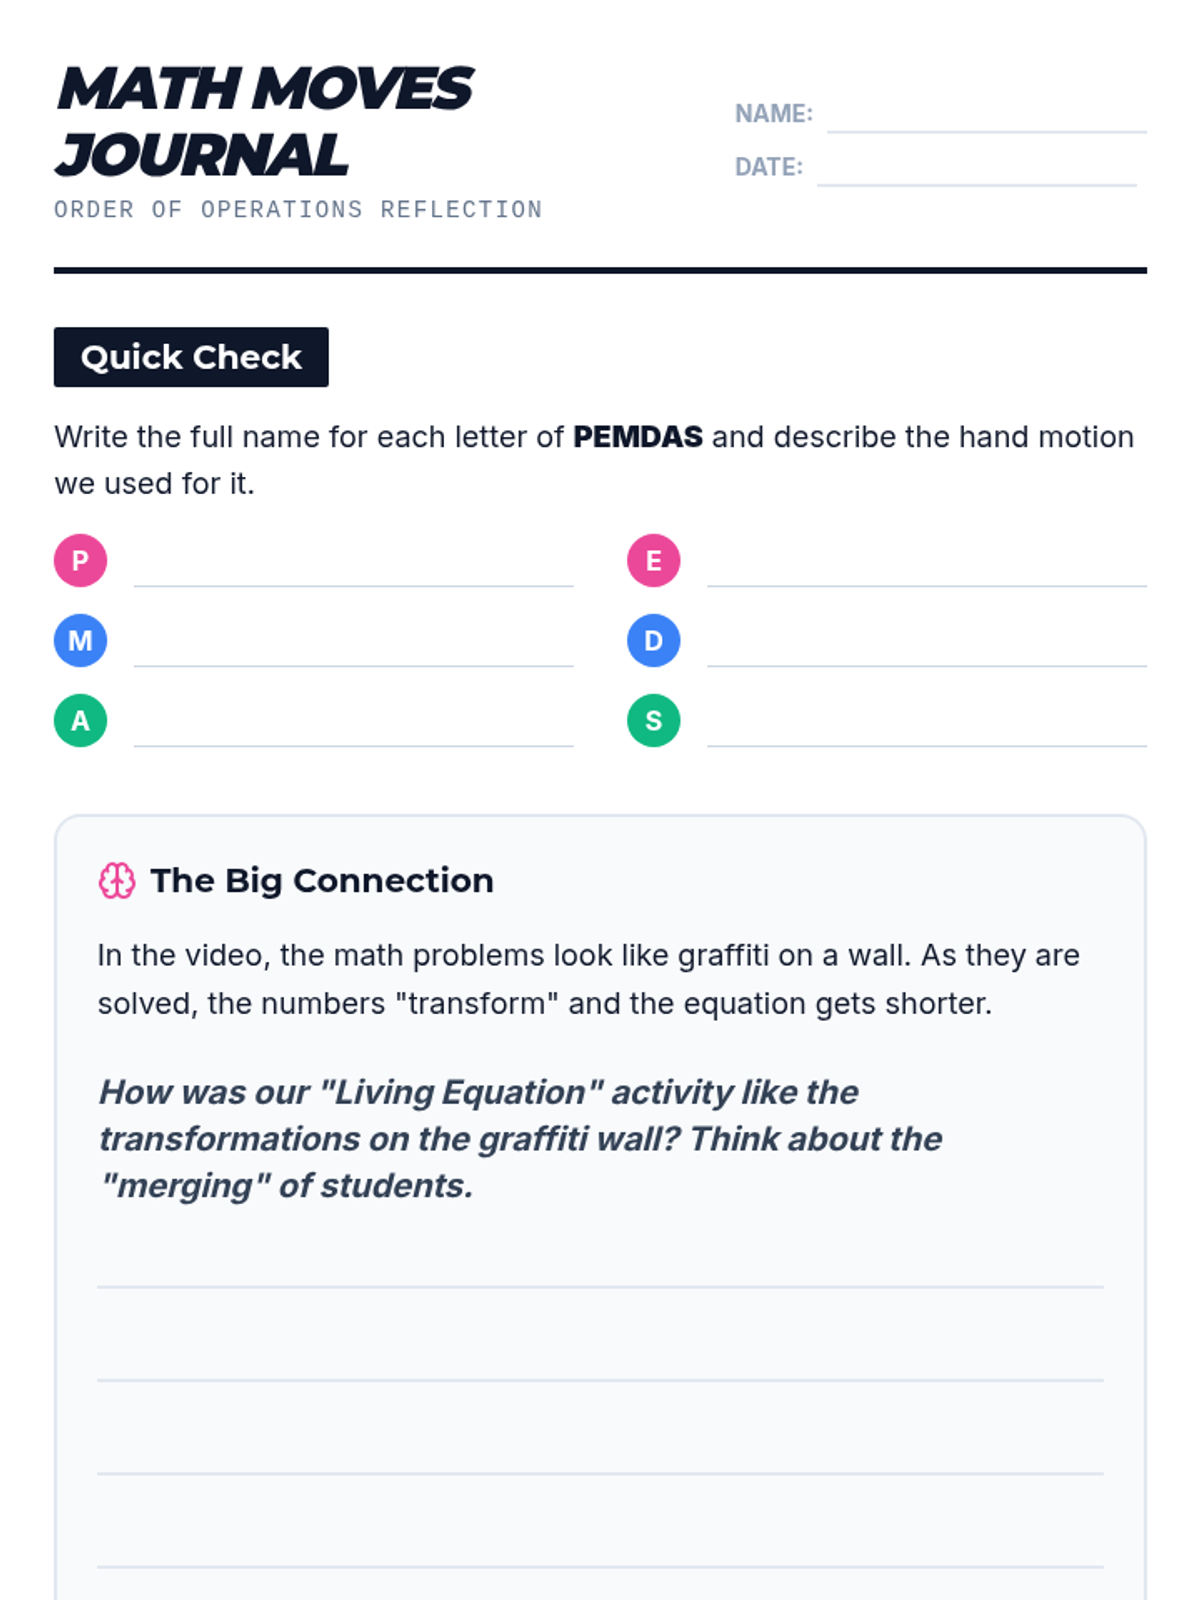The height and width of the screenshot is (1600, 1200).
Task: Click the answer line beside M
Action: pos(353,650)
